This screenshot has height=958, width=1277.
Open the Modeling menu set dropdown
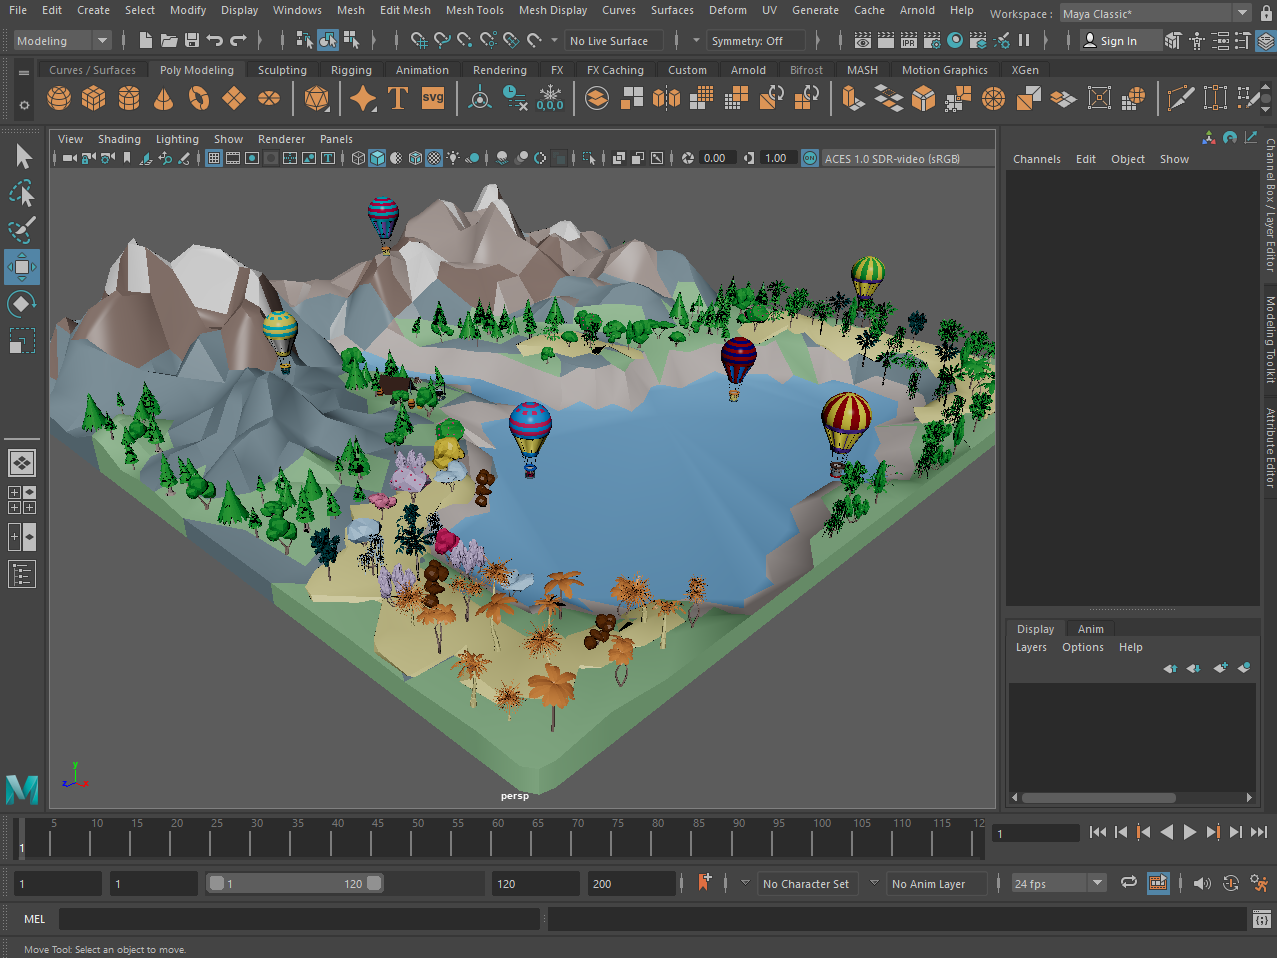tap(62, 41)
